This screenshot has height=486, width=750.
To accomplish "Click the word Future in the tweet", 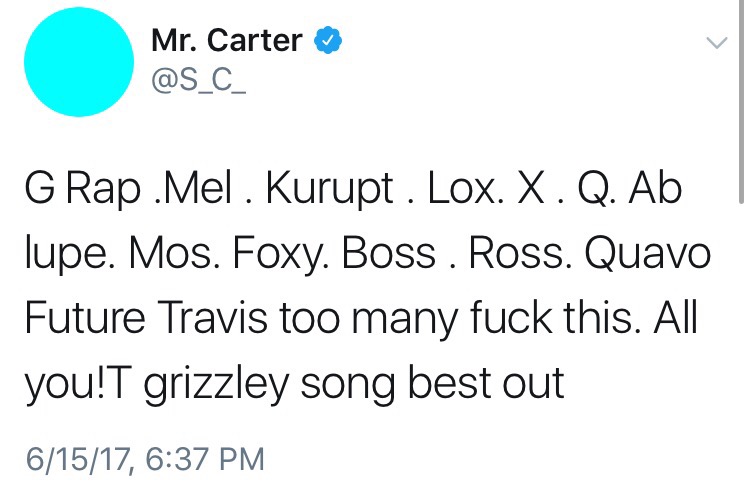I will point(85,318).
